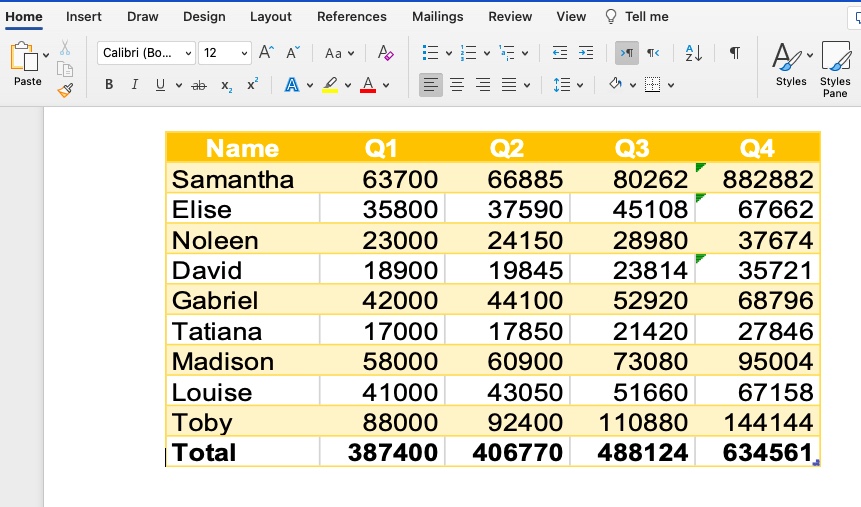Center align the text

(457, 85)
